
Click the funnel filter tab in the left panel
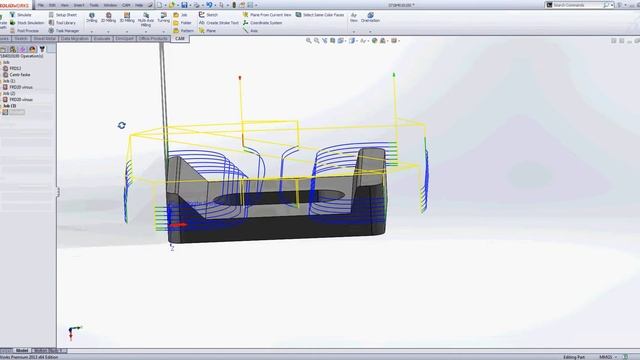(x=42, y=49)
